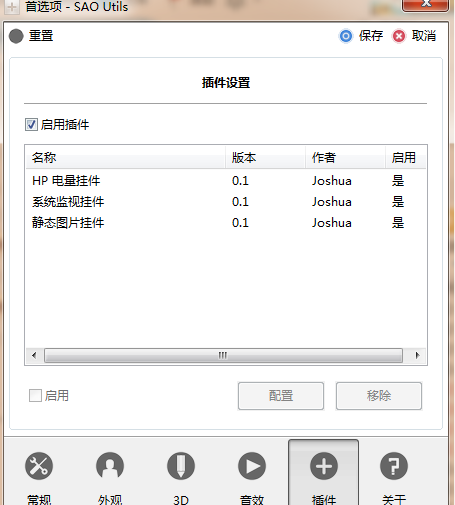This screenshot has width=455, height=505.
Task: Click the horizontal scrollbar left arrow
Action: pyautogui.click(x=34, y=355)
